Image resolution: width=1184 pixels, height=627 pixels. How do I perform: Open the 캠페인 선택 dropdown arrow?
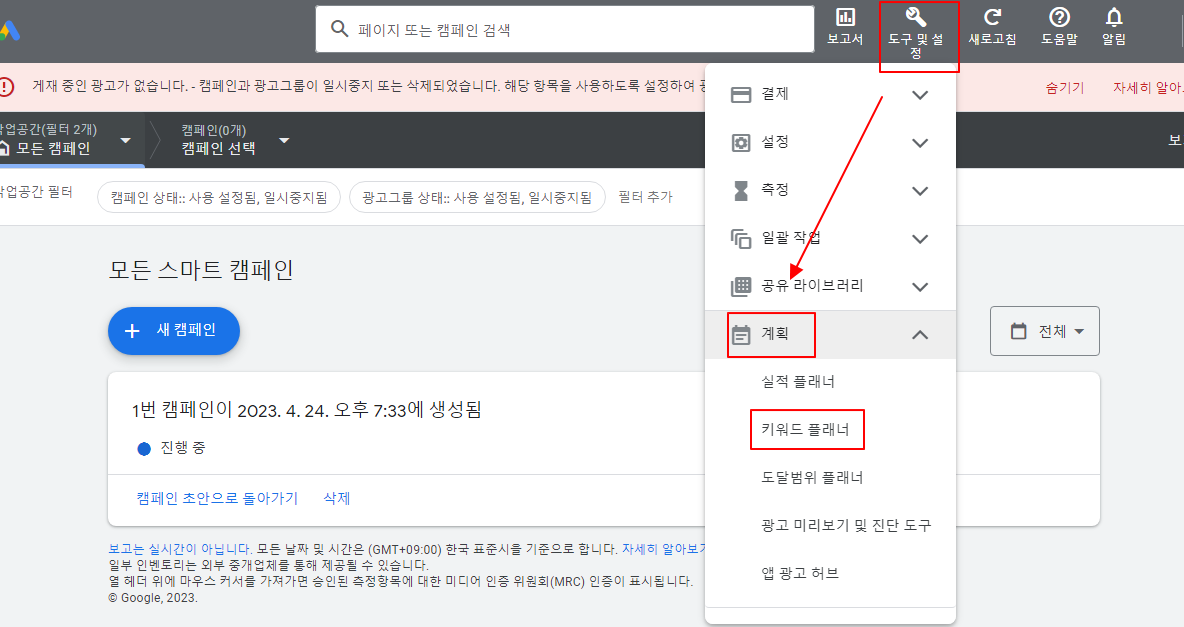coord(284,141)
